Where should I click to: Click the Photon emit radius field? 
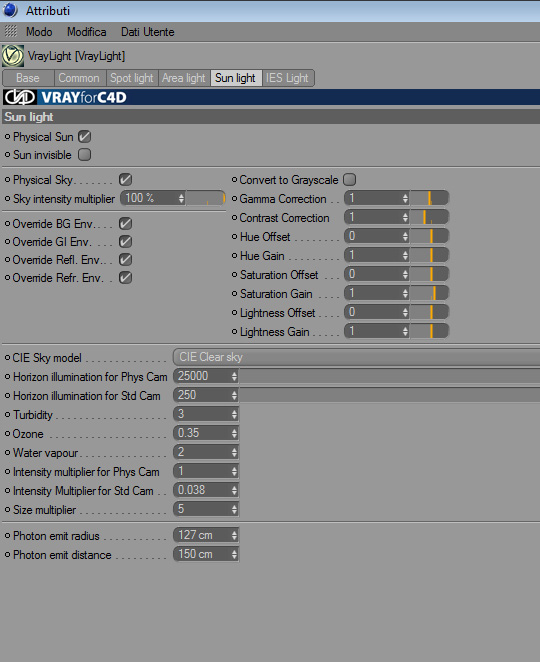tap(206, 535)
